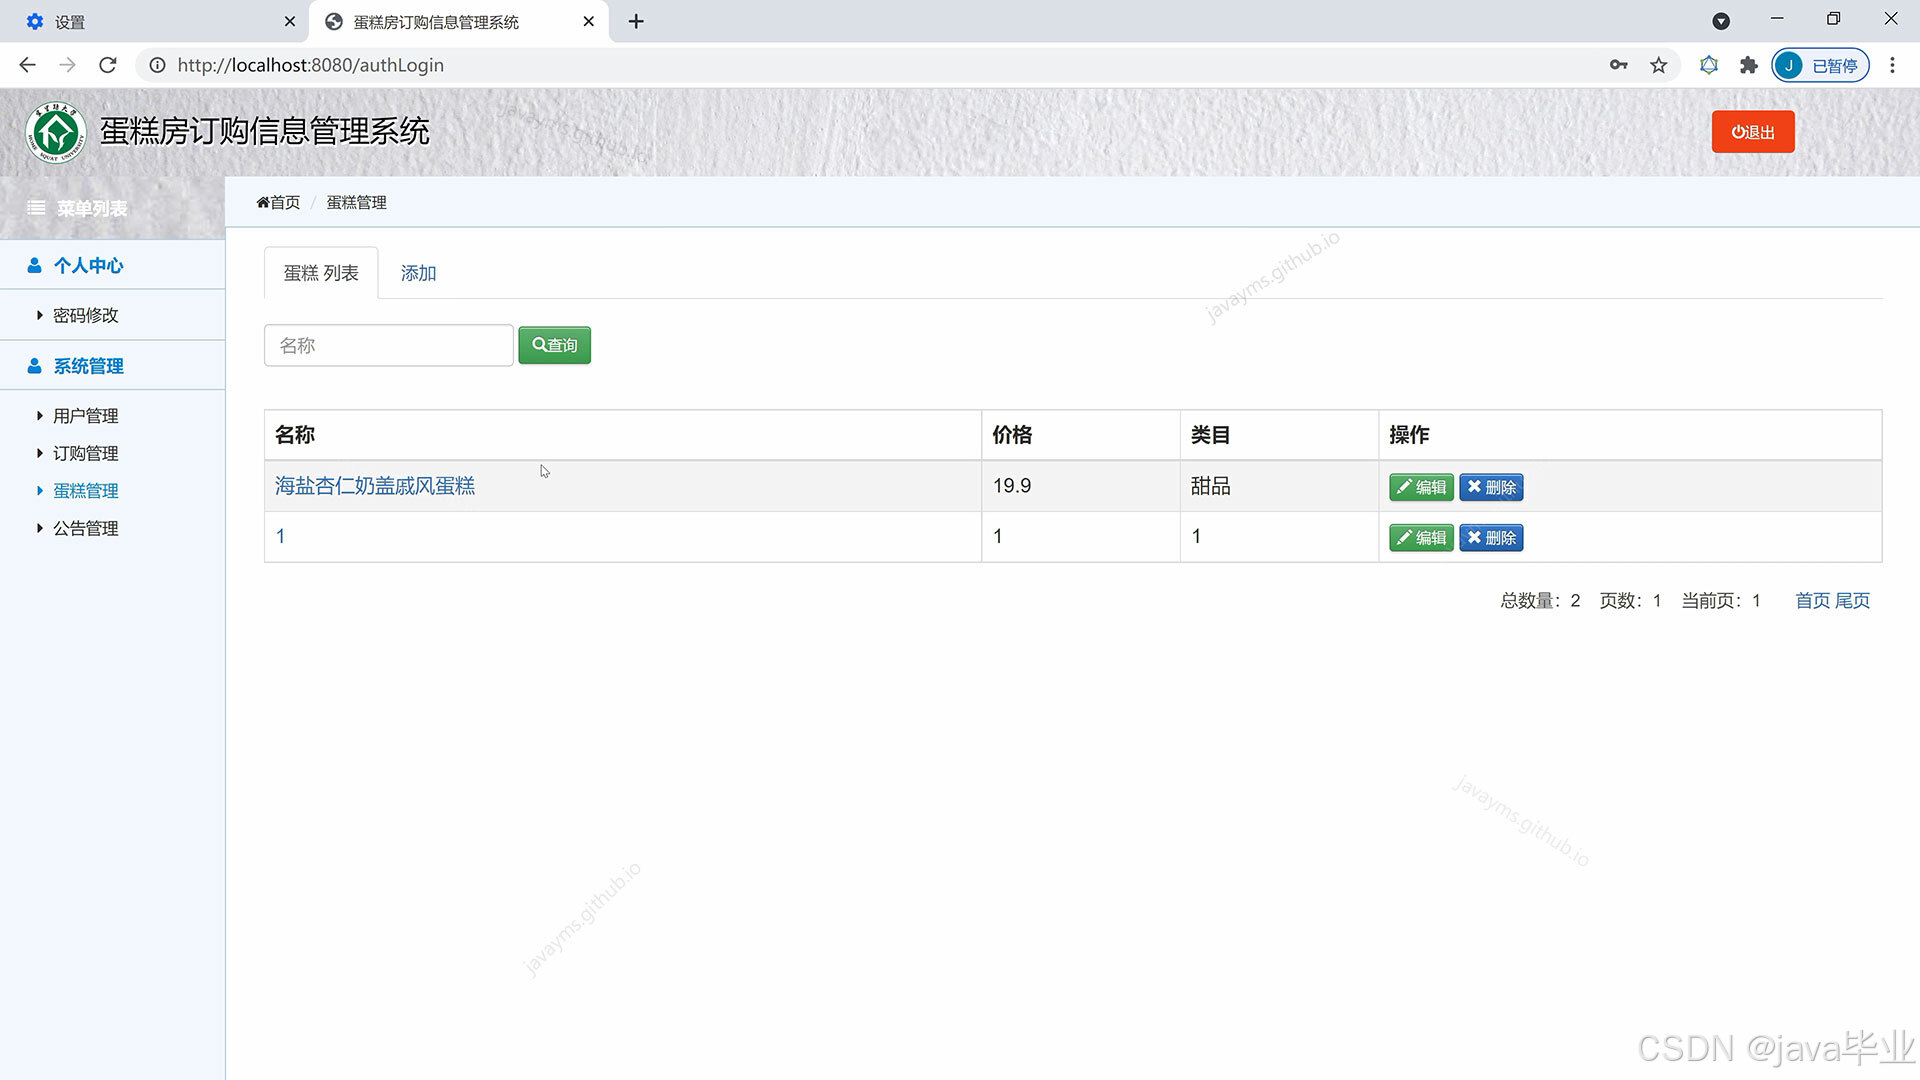Viewport: 1920px width, 1080px height.
Task: Open 密码修改 in the sidebar
Action: [85, 315]
